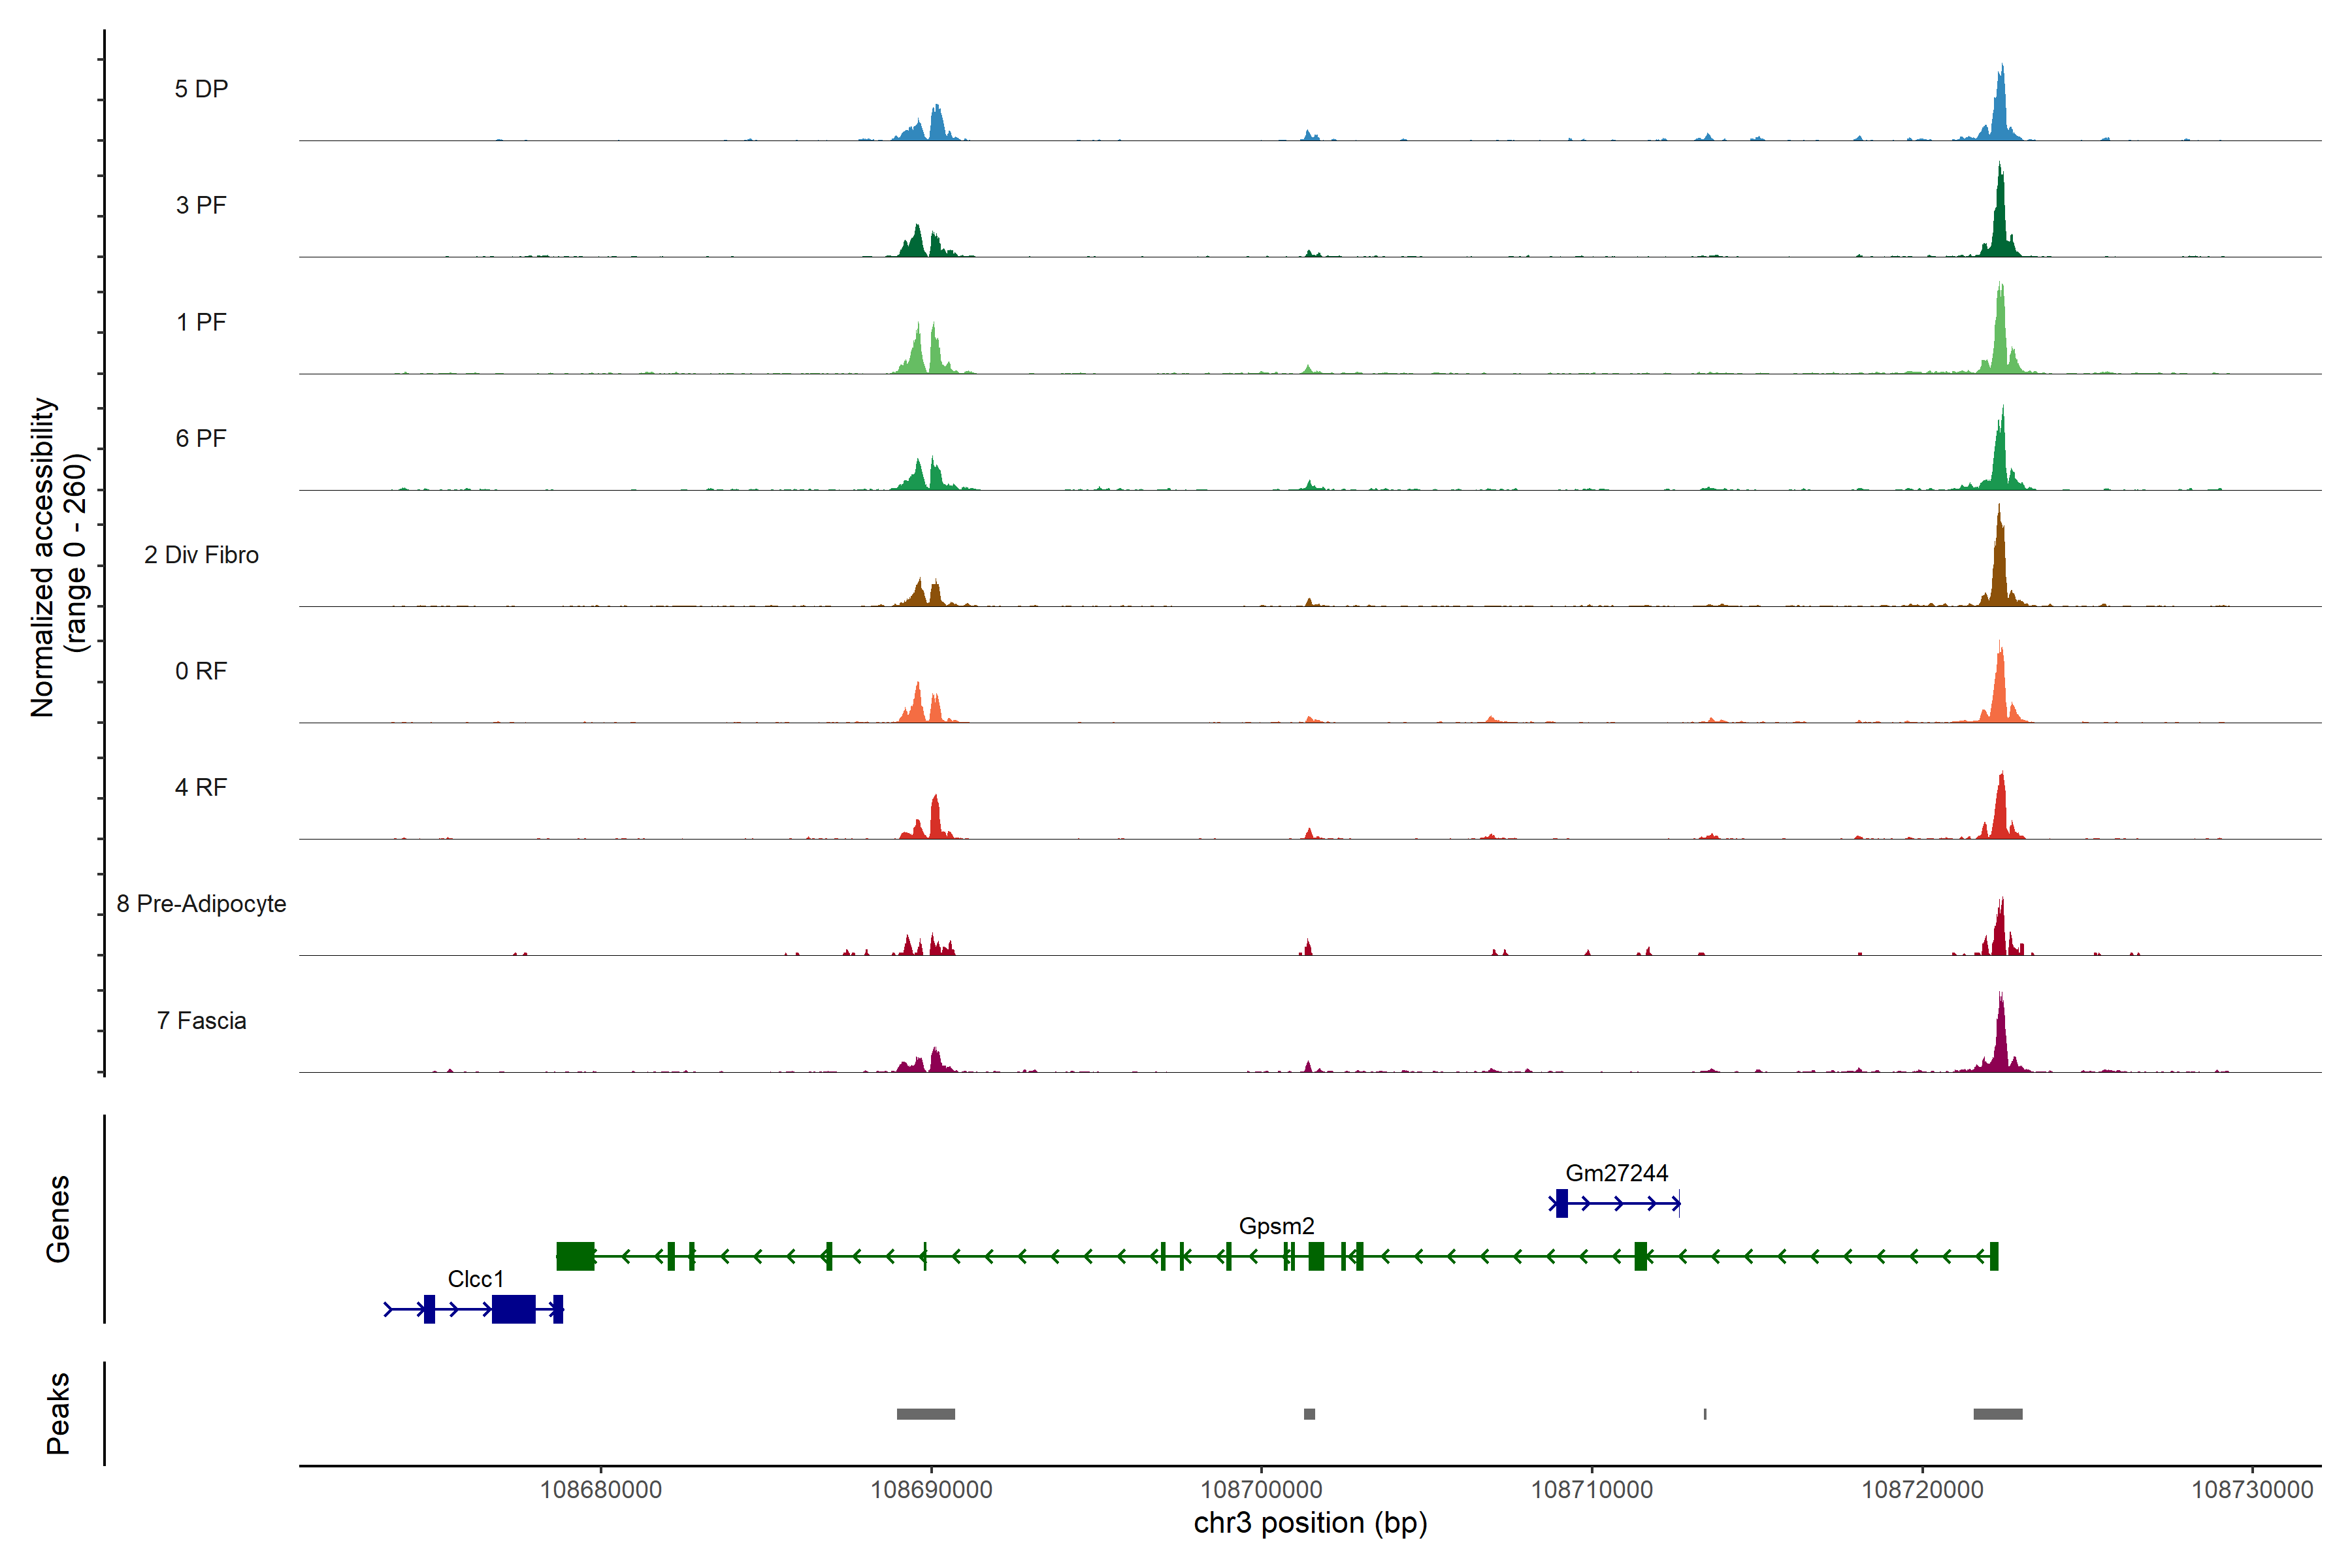2352x1568 pixels.
Task: Click the Gm27244 blue exon box
Action: point(1561,1203)
